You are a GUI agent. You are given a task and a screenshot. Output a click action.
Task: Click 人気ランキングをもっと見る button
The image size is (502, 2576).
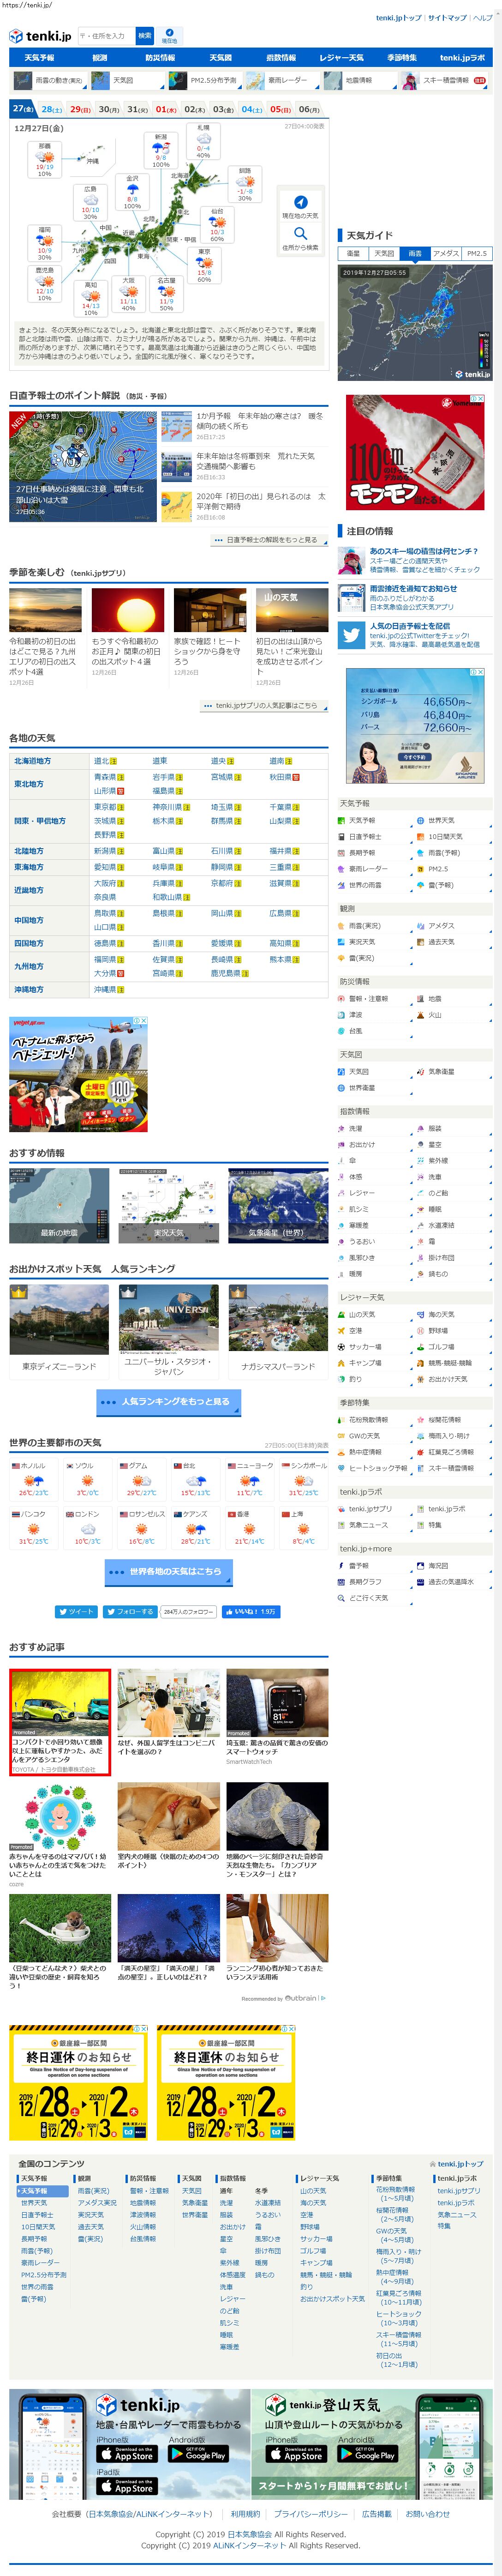pyautogui.click(x=169, y=1402)
